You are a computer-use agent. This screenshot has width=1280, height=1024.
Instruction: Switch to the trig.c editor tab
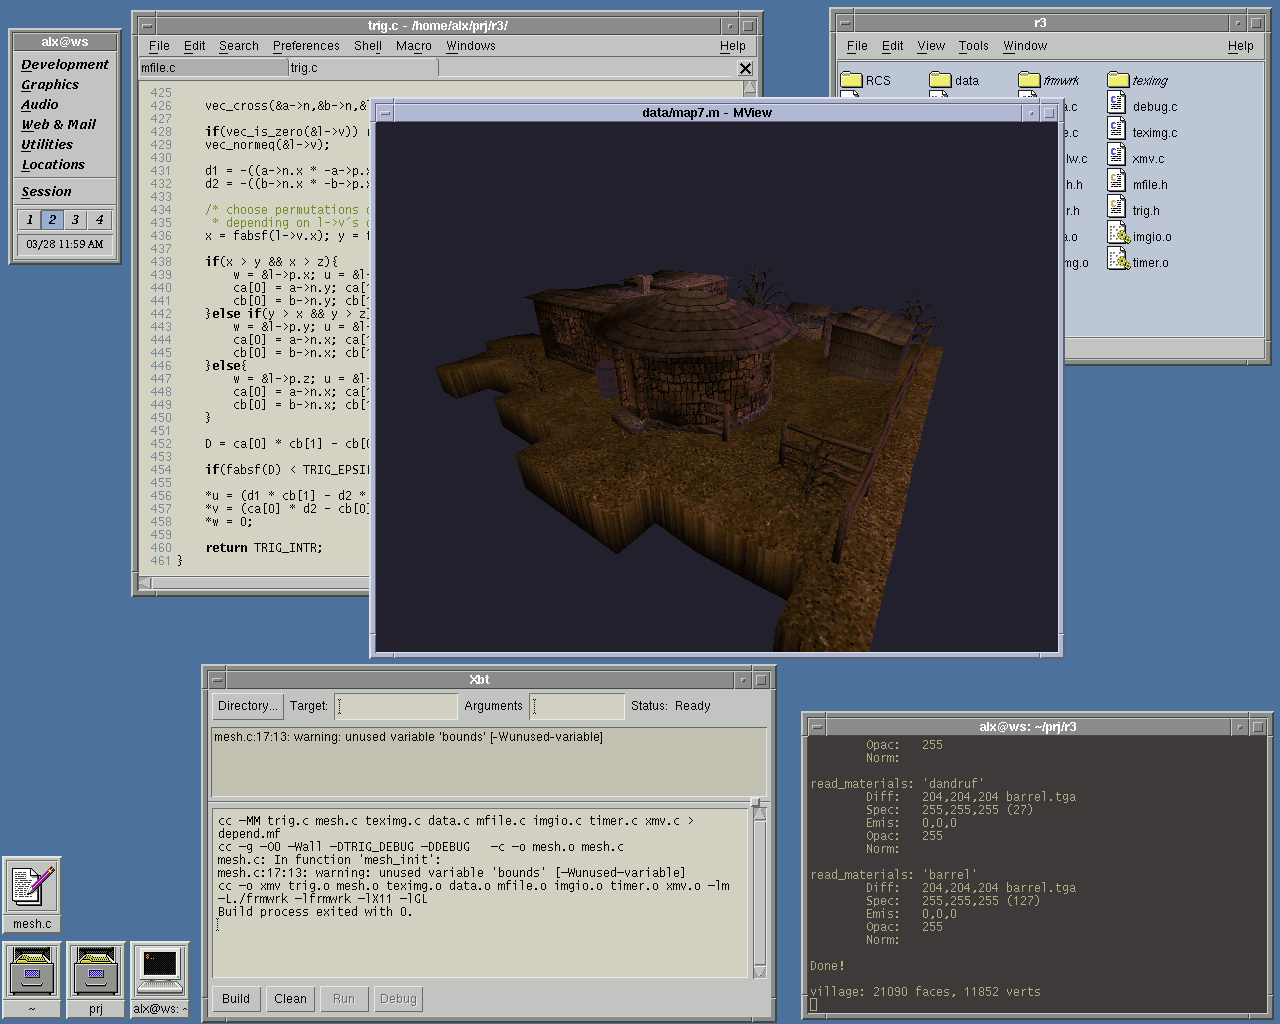[x=363, y=68]
